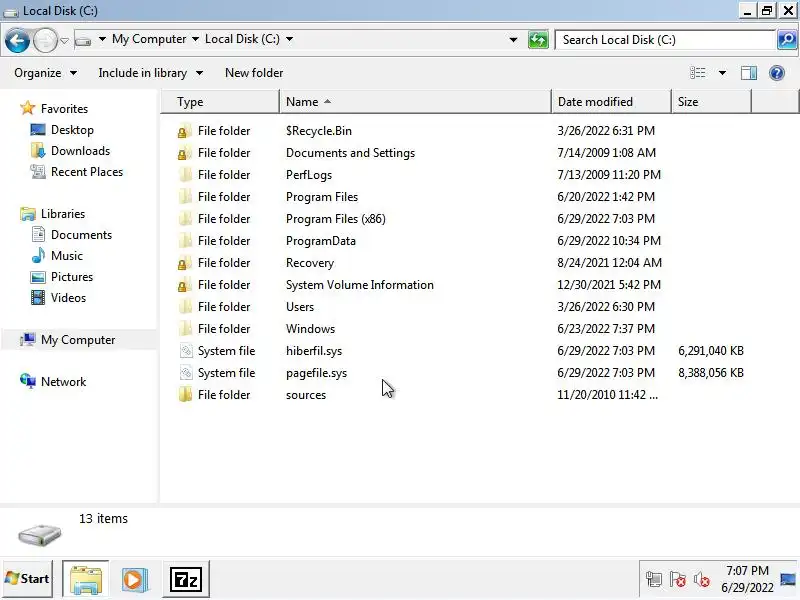Select pagefile.sys system file icon
This screenshot has width=800, height=600.
coord(186,373)
